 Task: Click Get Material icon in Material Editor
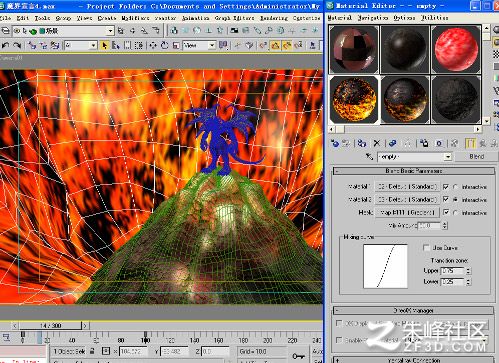[x=335, y=144]
